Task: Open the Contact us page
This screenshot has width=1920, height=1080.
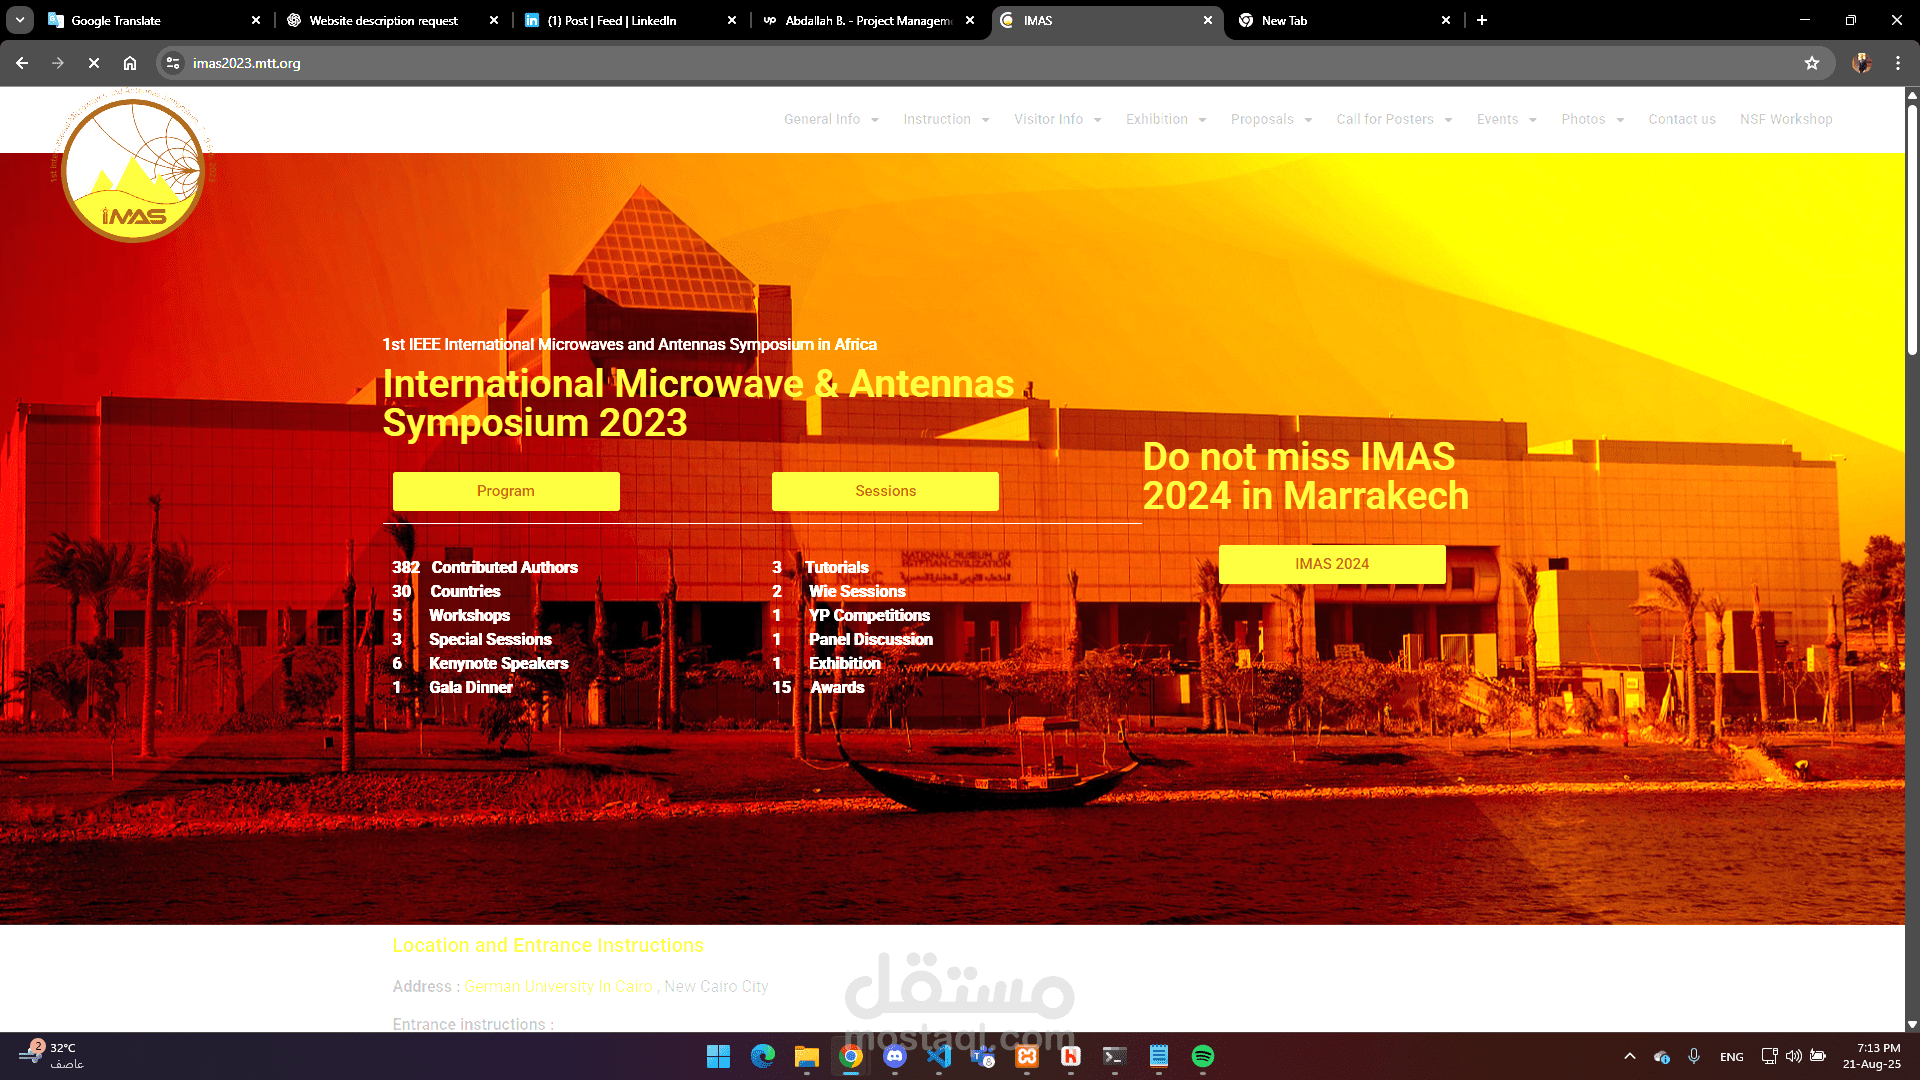Action: (1682, 119)
